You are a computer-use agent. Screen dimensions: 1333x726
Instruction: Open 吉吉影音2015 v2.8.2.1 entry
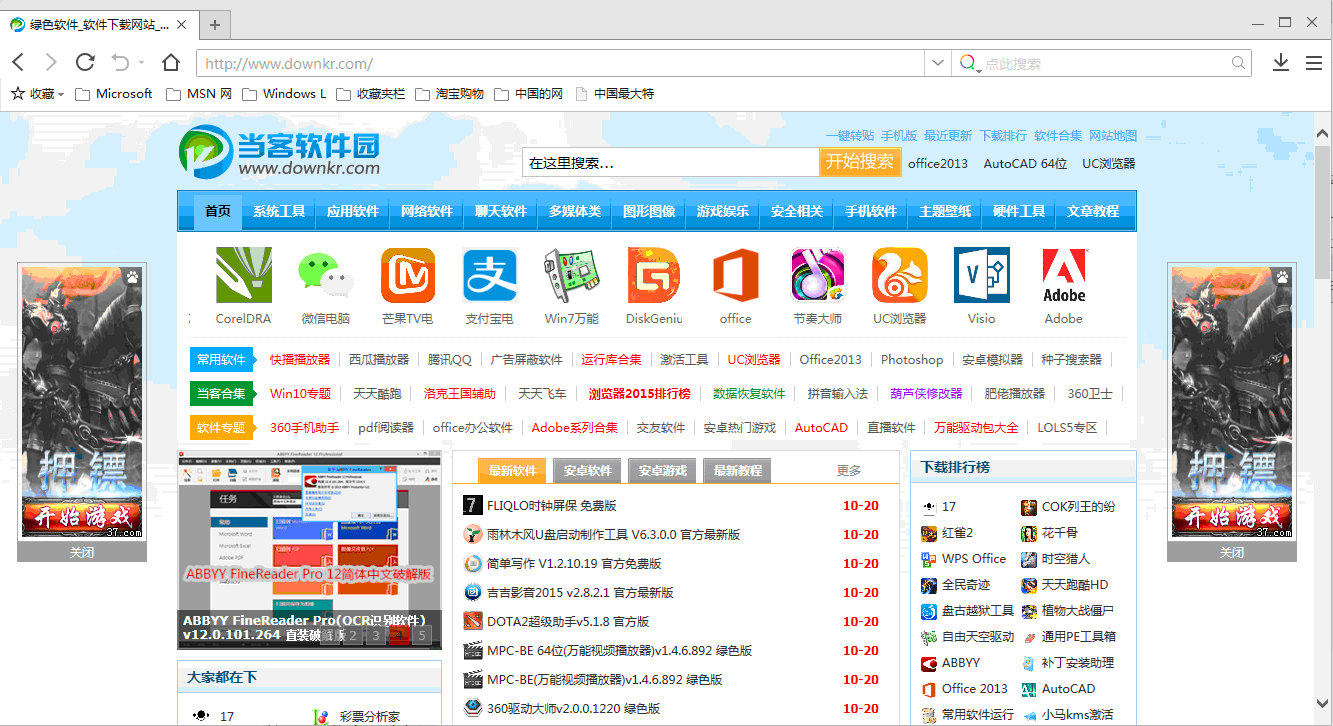(x=580, y=592)
